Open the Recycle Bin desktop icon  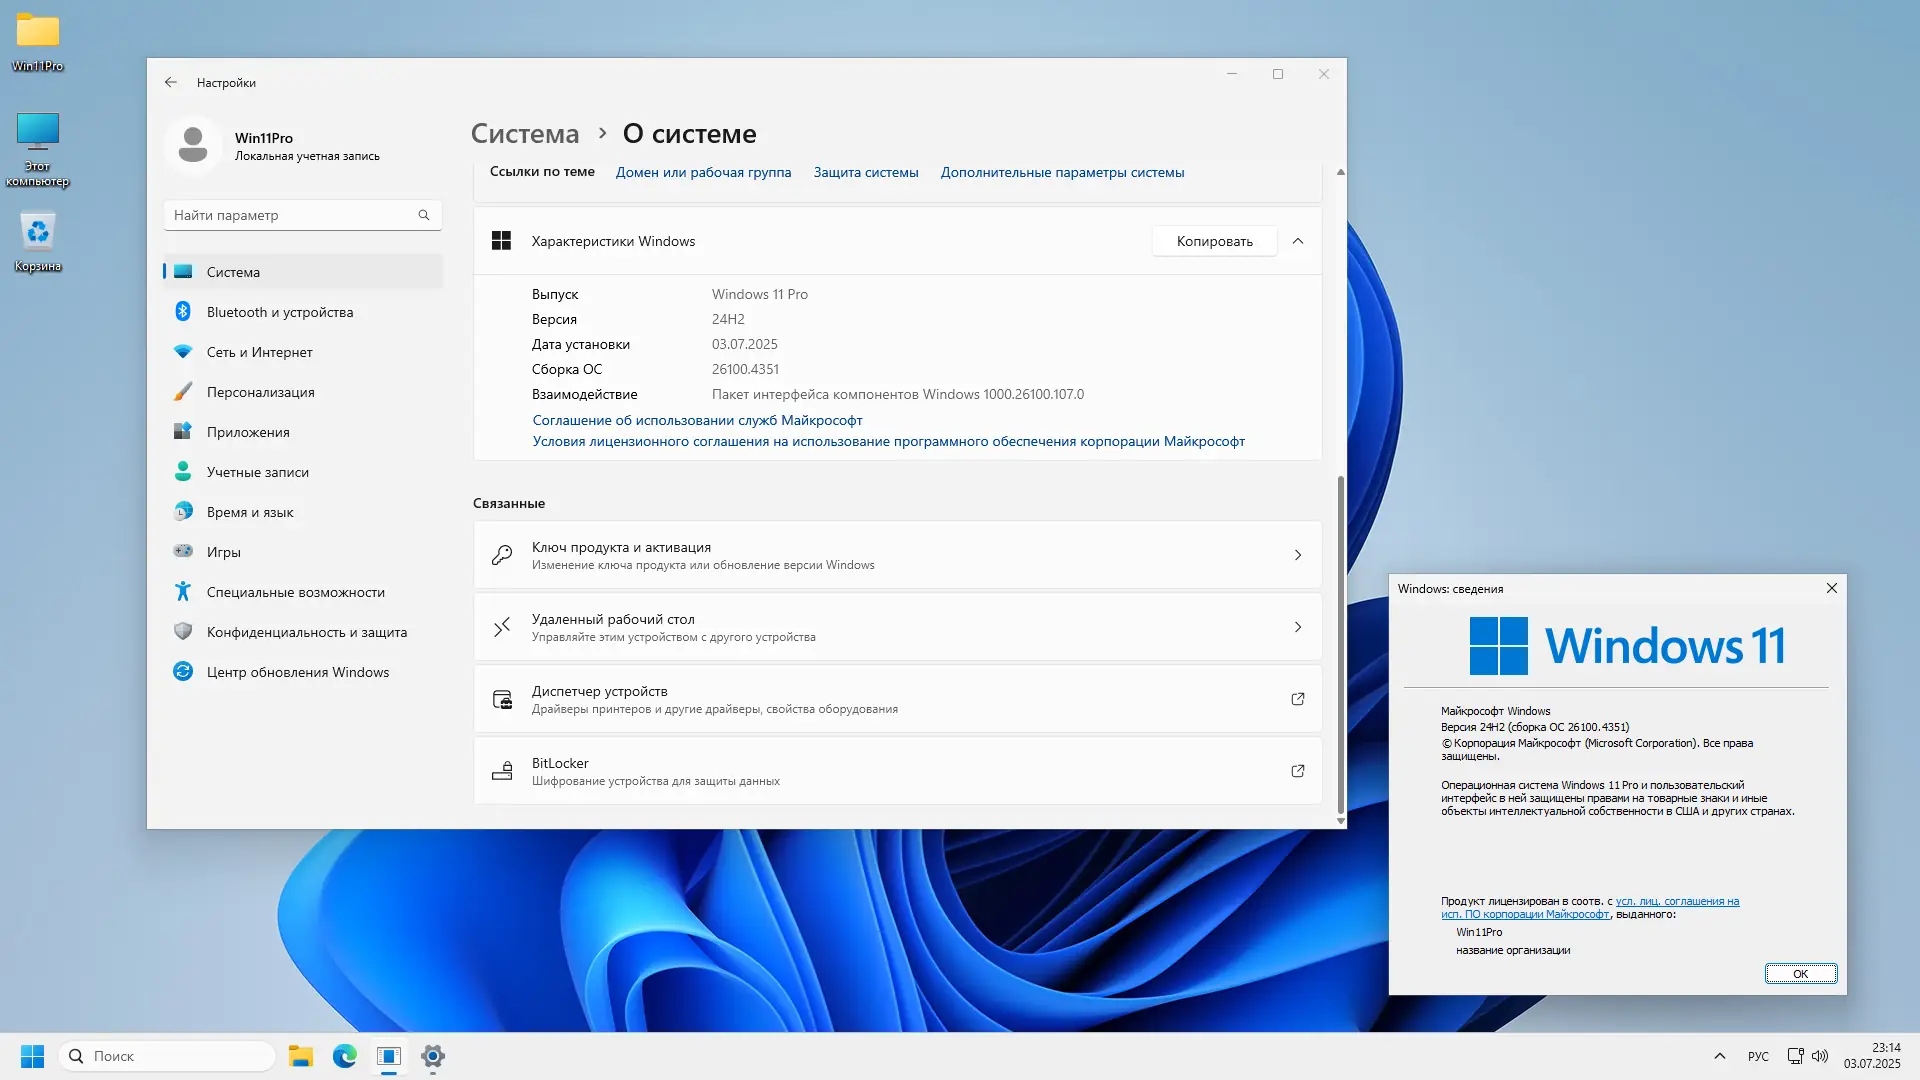point(38,233)
